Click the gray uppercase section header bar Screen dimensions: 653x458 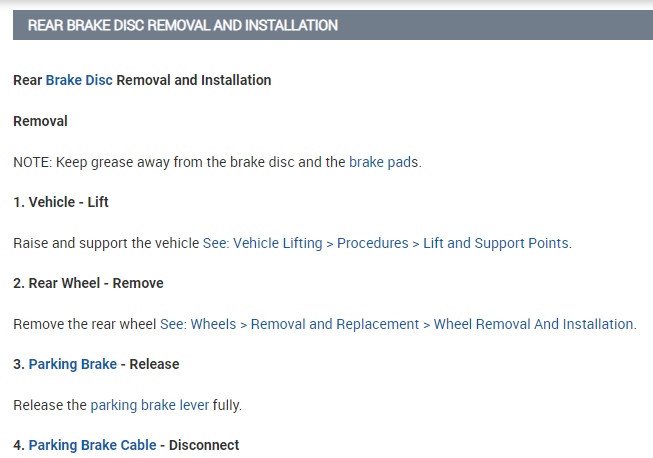(x=333, y=24)
